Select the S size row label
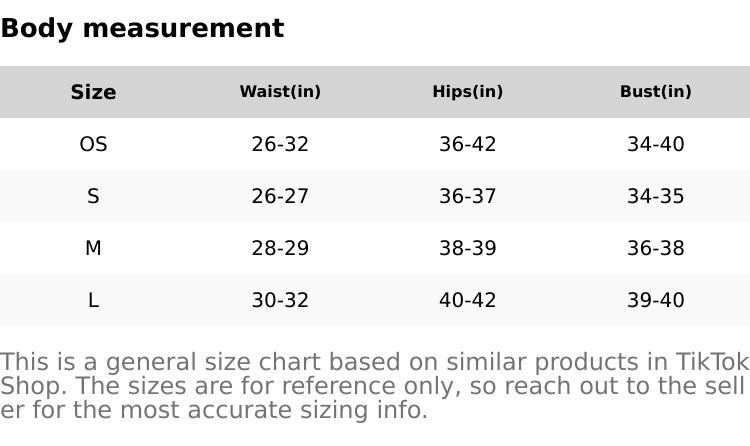 tap(93, 197)
